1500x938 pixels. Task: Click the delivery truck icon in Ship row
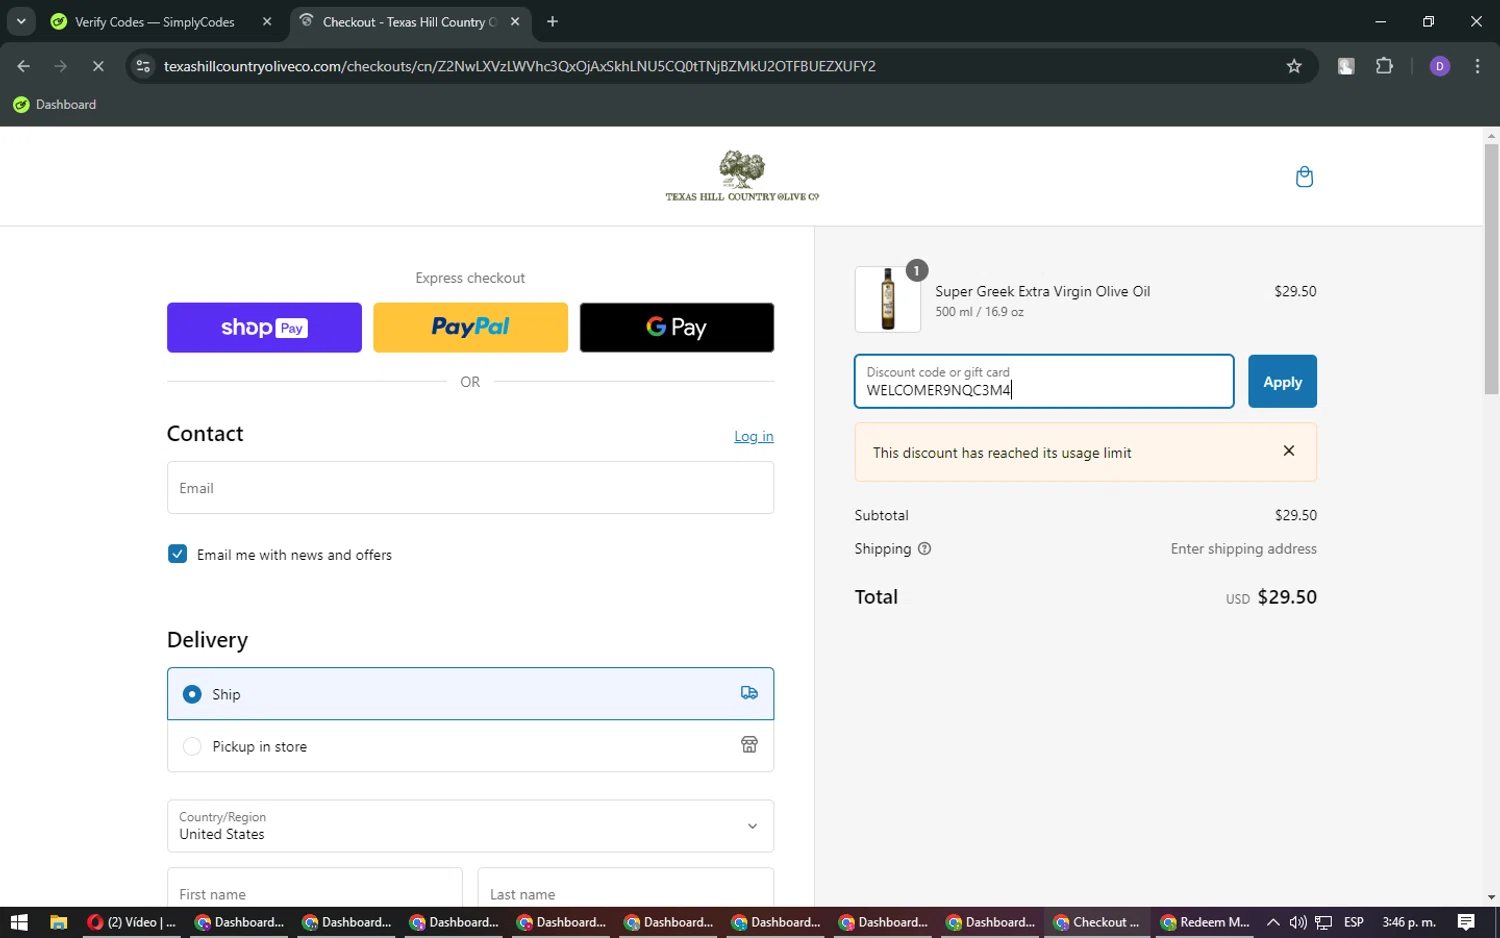tap(749, 693)
